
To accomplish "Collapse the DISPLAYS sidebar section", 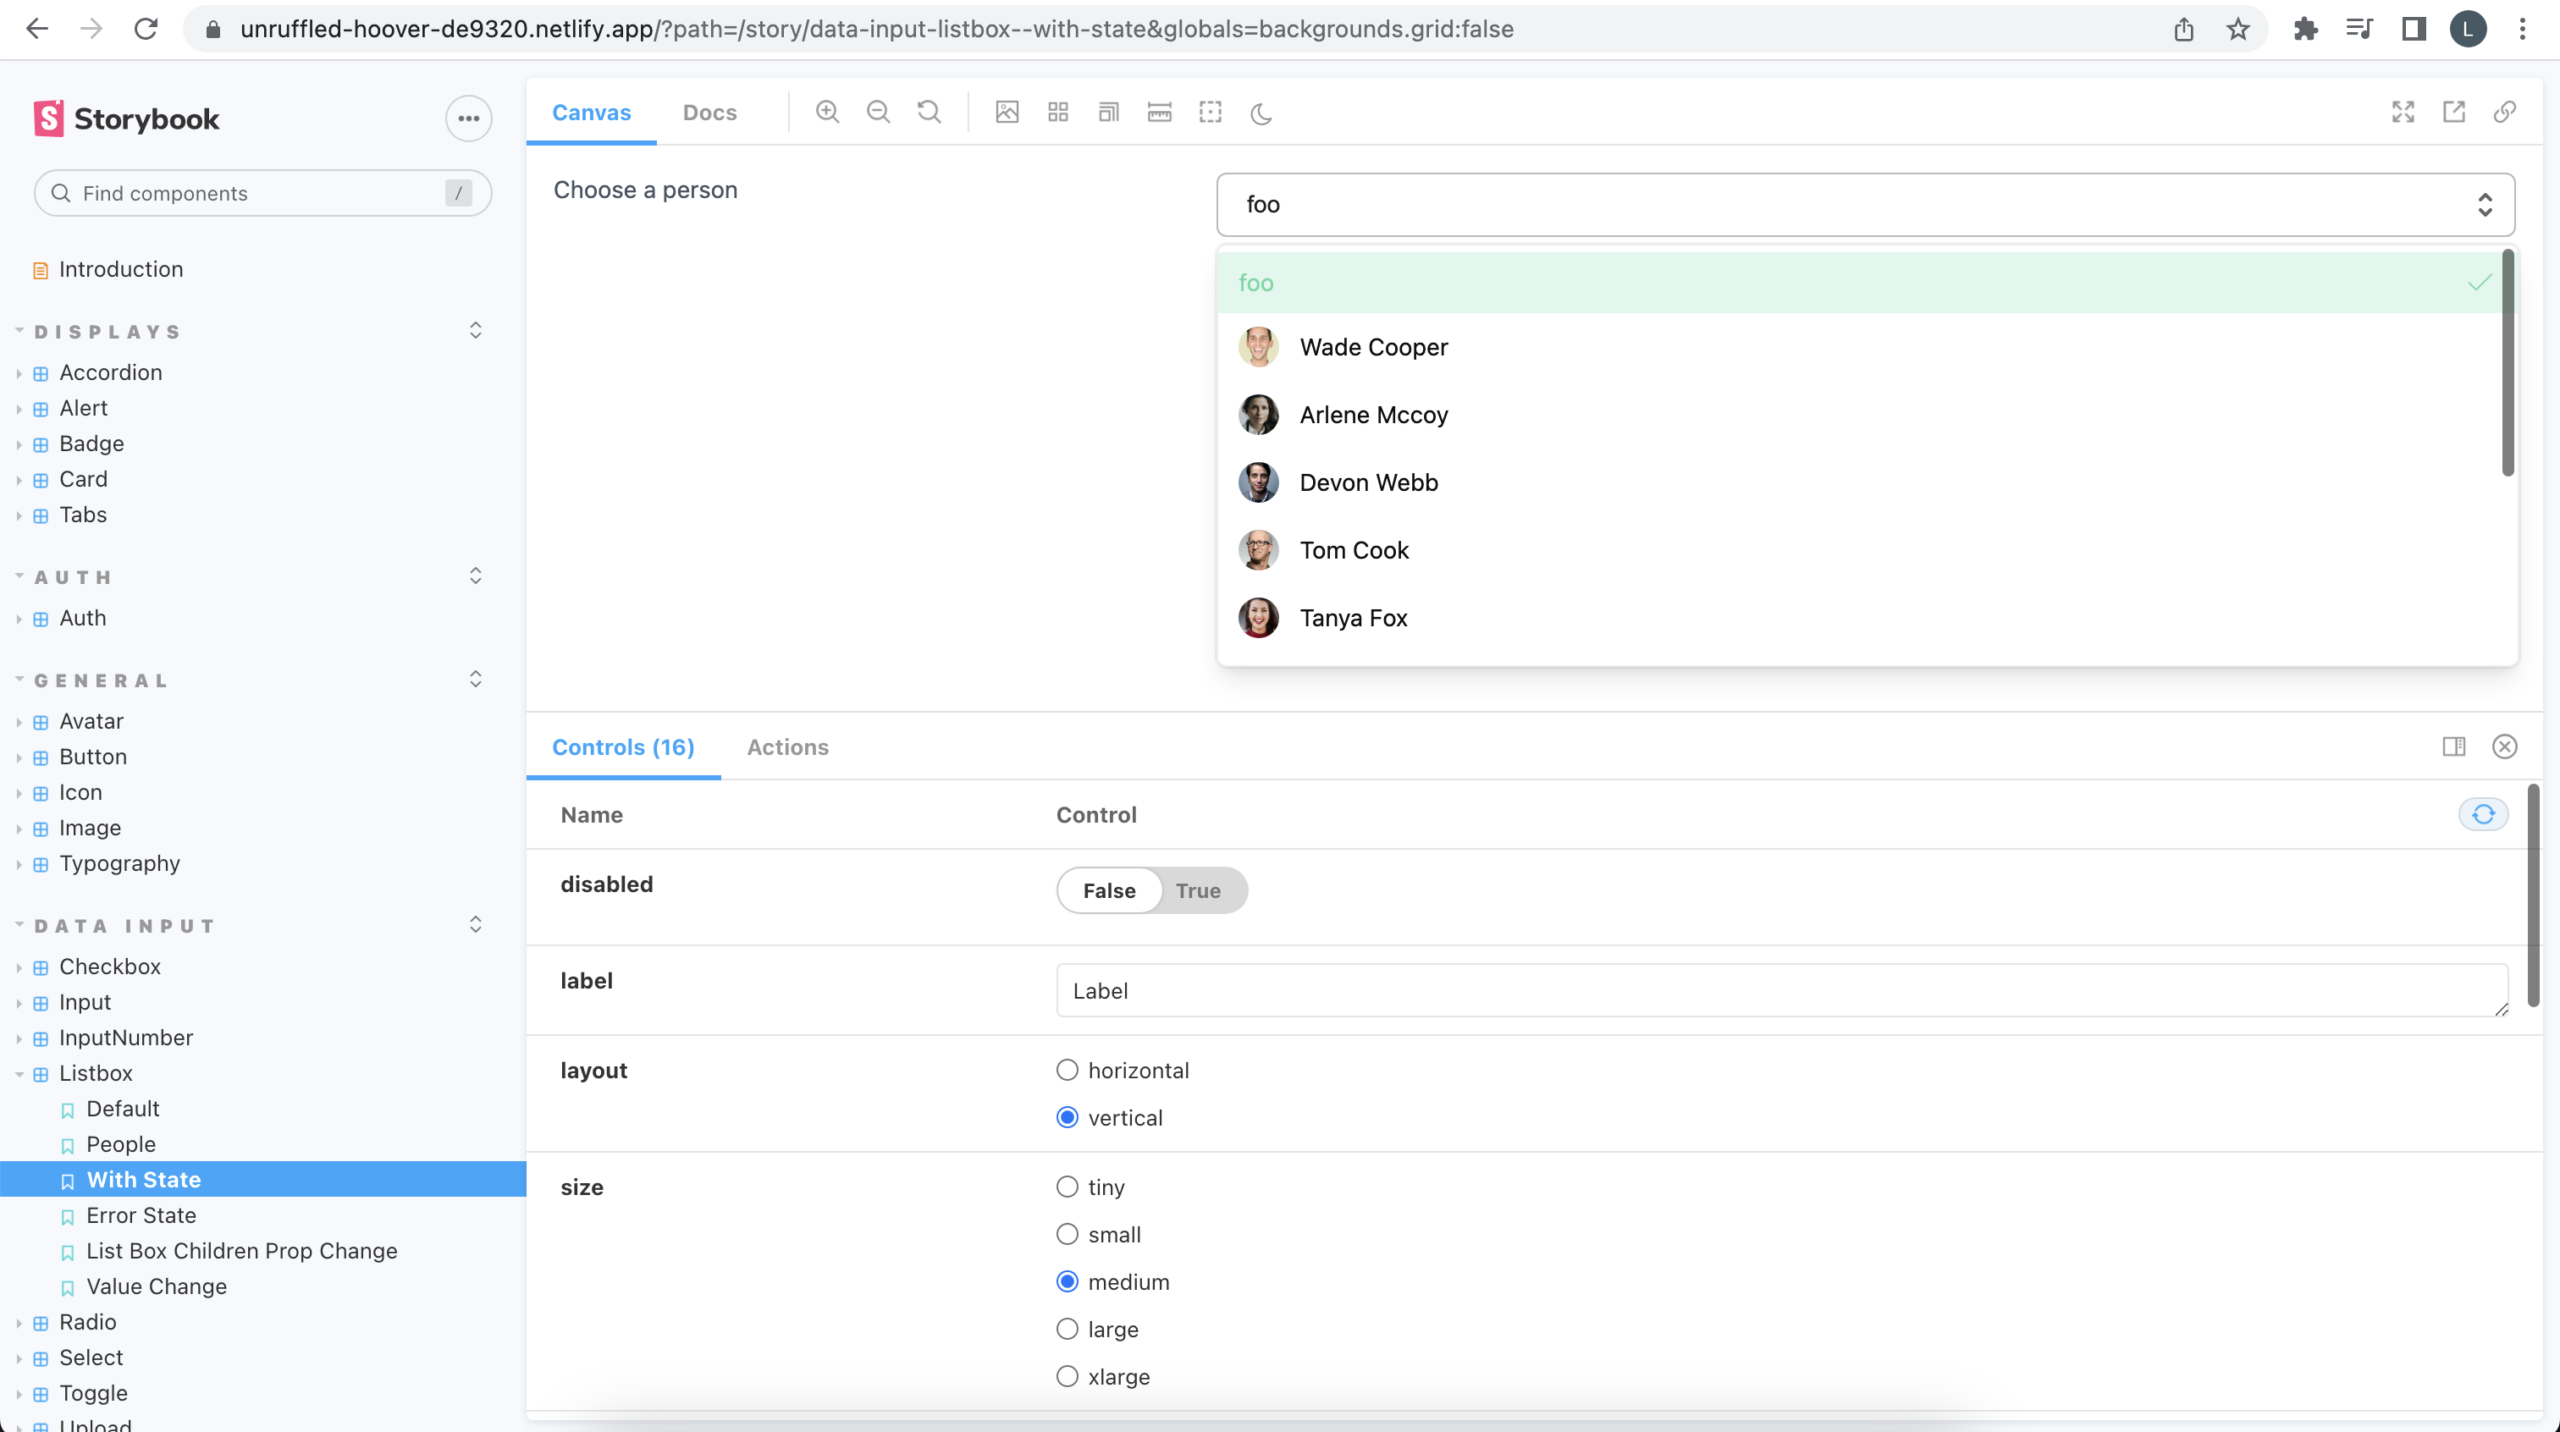I will 108,331.
